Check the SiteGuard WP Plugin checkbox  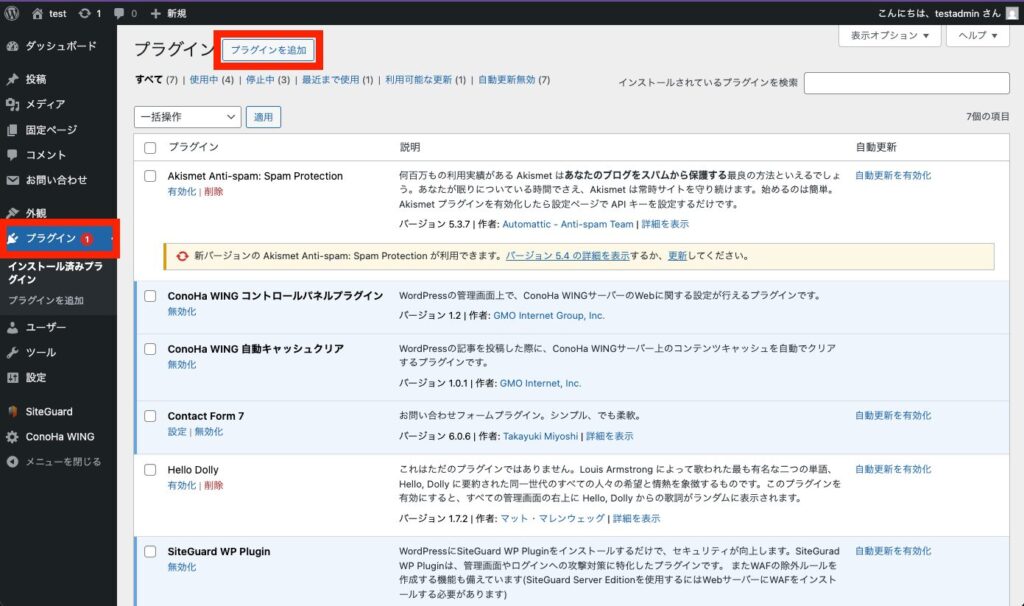[150, 552]
